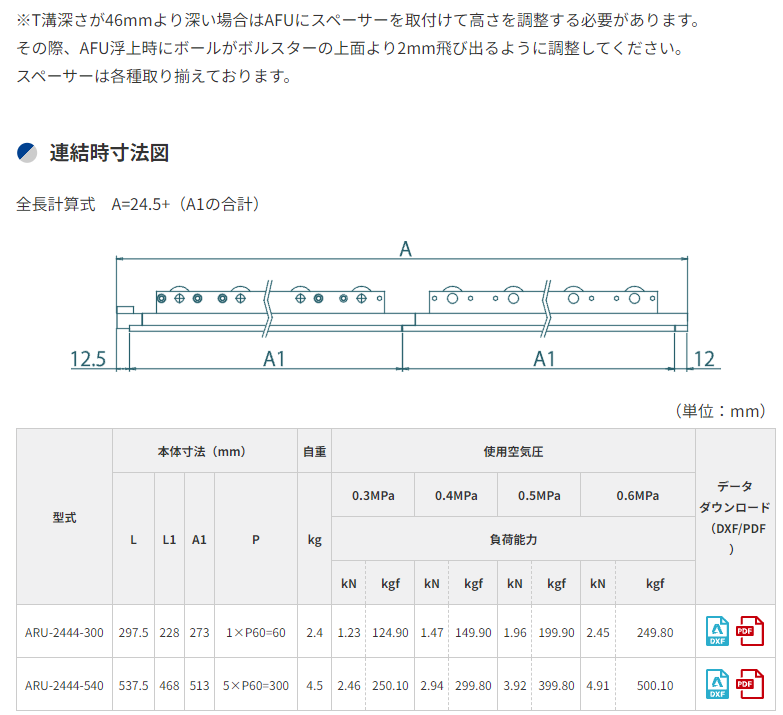Select the 537.5 value in the L column
The image size is (783, 715).
pos(133,686)
